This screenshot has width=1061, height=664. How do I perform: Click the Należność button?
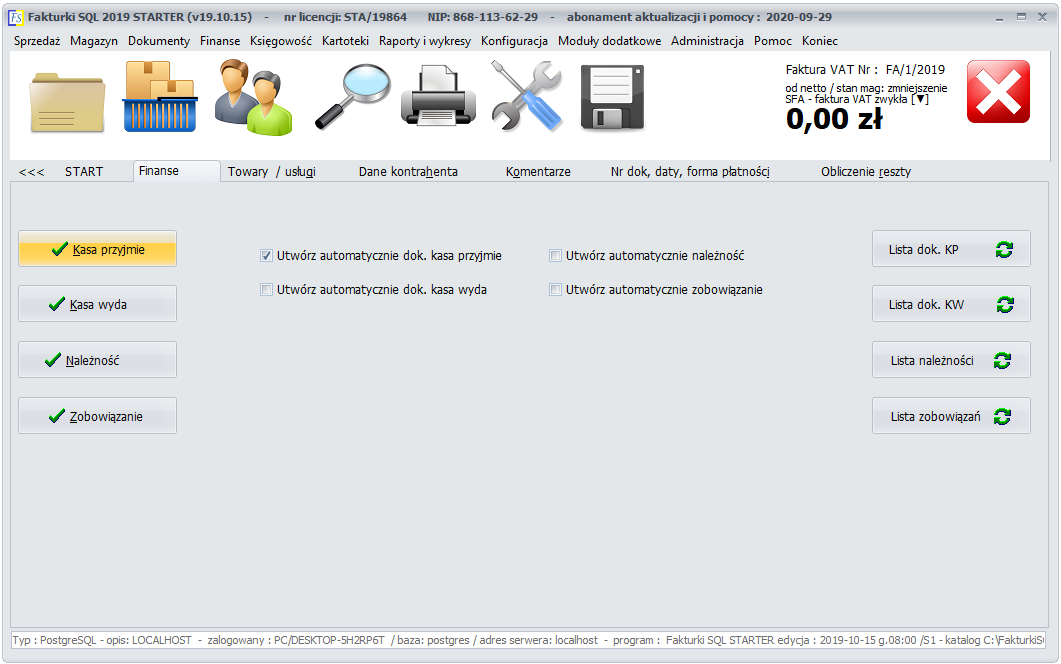point(97,360)
